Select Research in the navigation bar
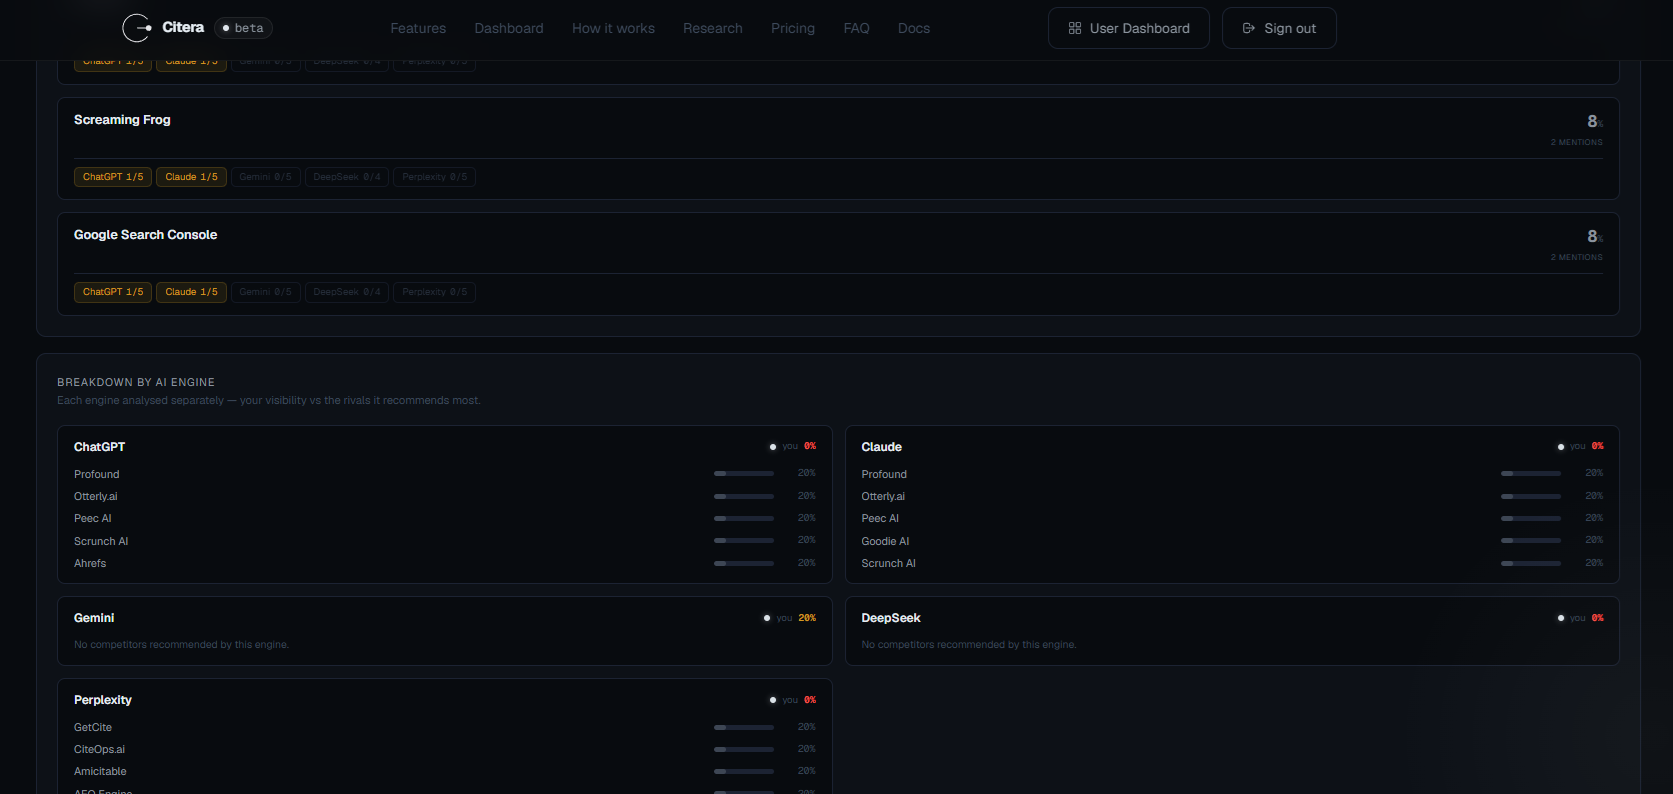This screenshot has width=1673, height=794. tap(713, 28)
